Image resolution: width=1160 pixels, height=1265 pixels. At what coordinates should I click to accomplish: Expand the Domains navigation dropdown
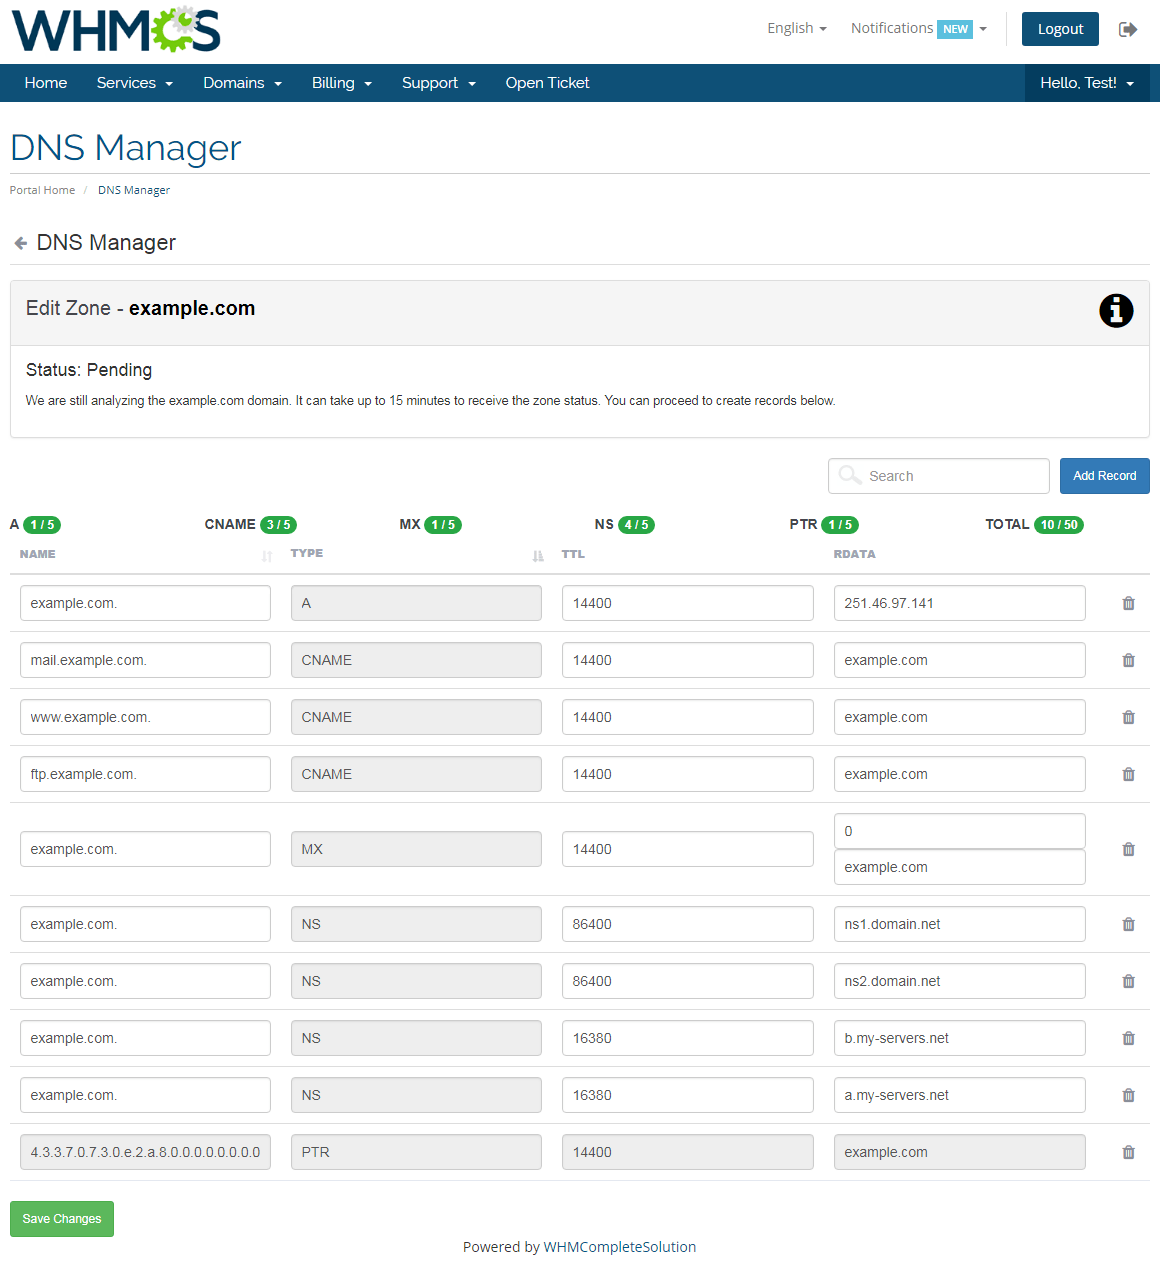pos(242,83)
